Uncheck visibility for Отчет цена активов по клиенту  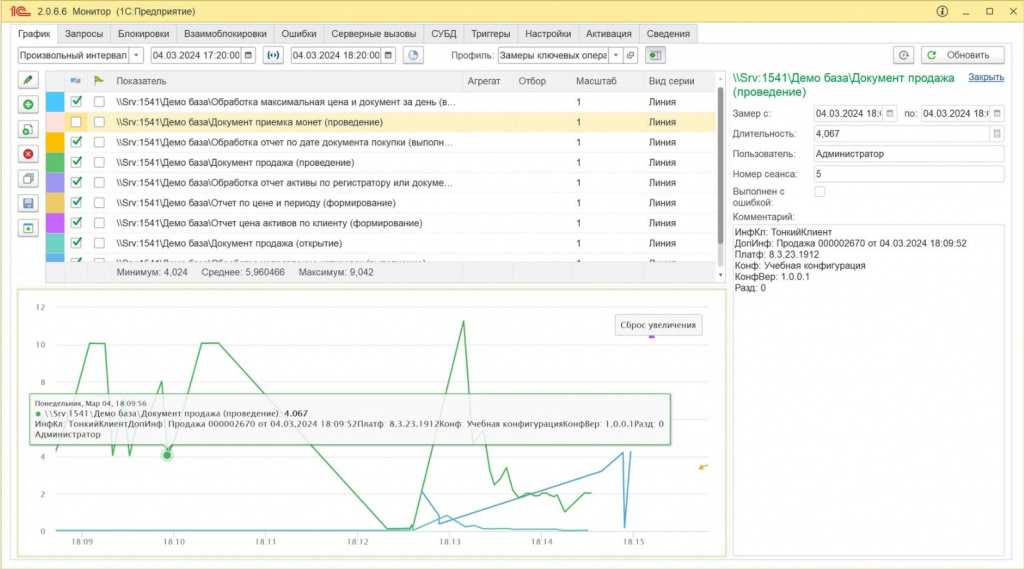tap(76, 223)
